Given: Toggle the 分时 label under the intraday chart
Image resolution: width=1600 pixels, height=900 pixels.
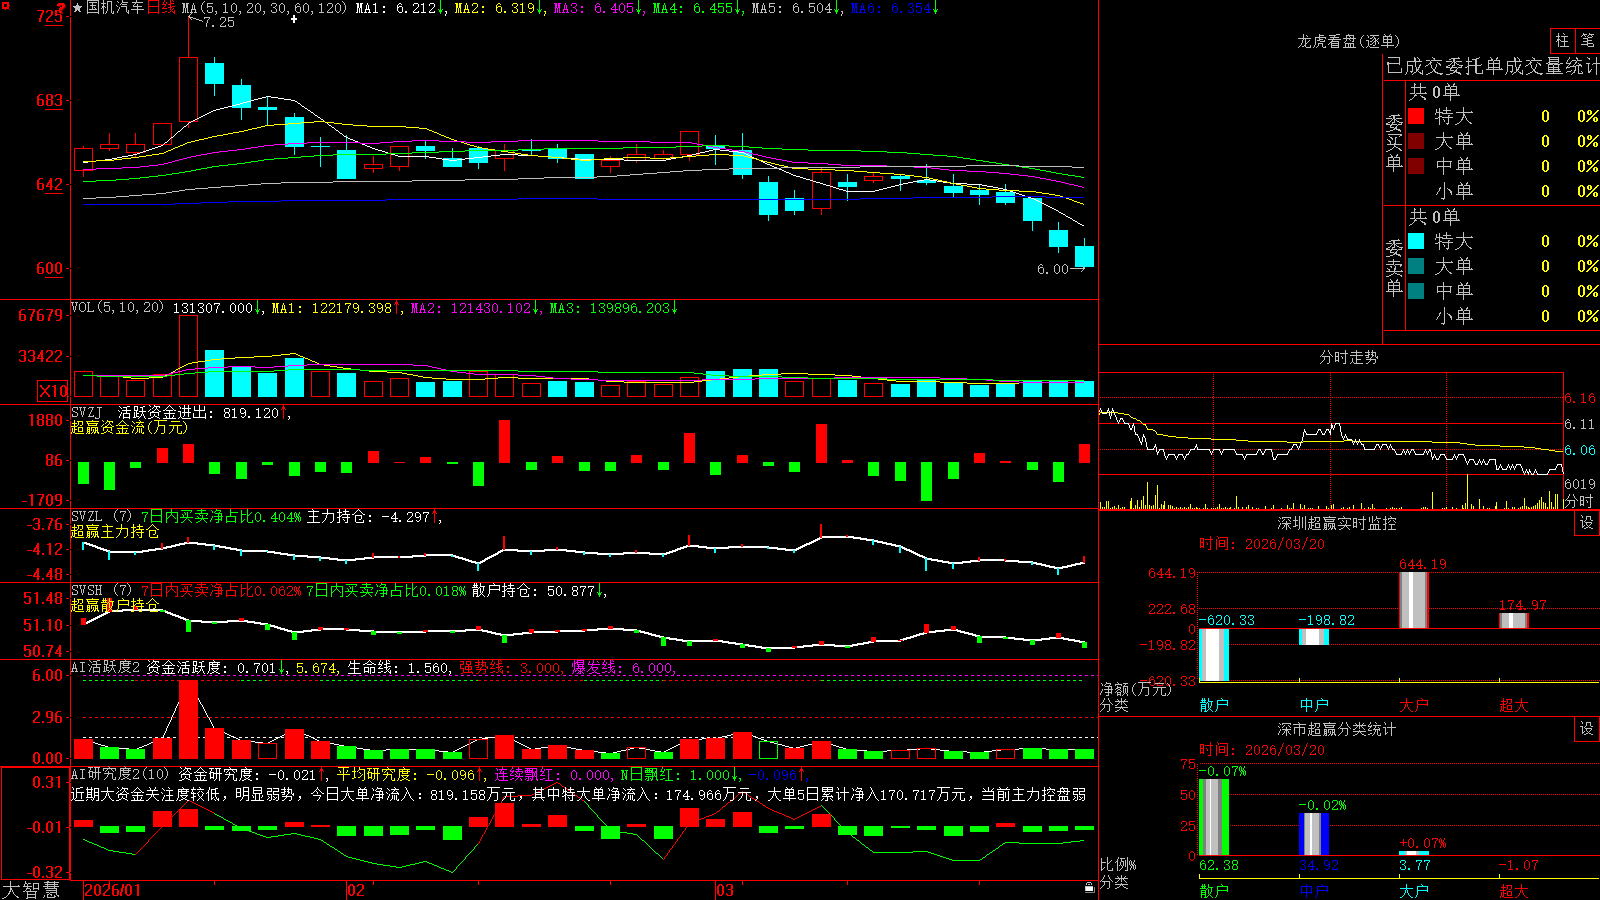Looking at the screenshot, I should [1579, 501].
